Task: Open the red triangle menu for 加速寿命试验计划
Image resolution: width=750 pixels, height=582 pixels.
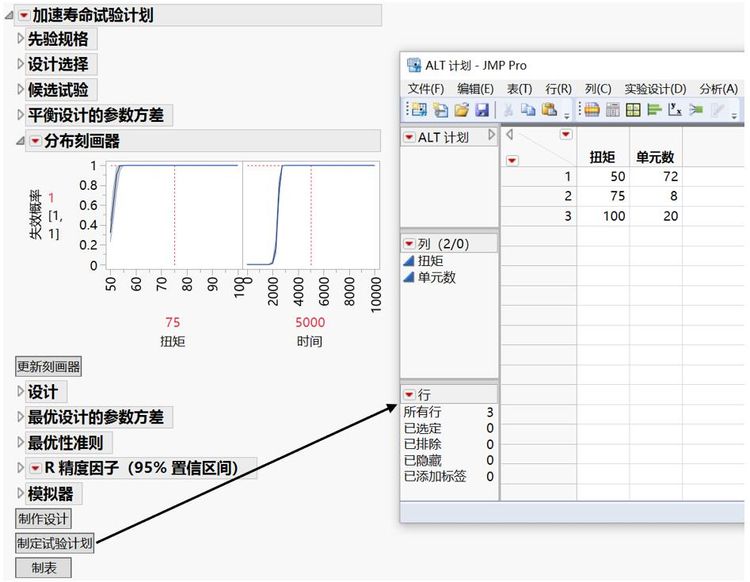Action: point(23,16)
